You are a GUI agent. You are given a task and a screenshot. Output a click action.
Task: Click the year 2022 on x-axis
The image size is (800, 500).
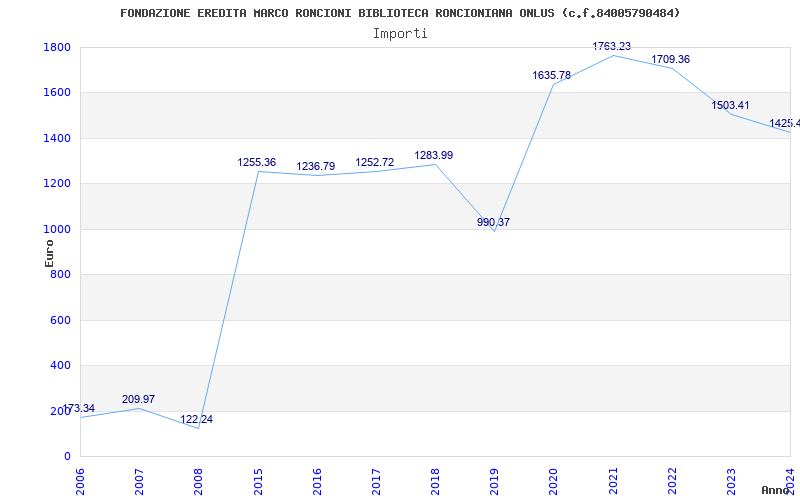click(x=672, y=481)
